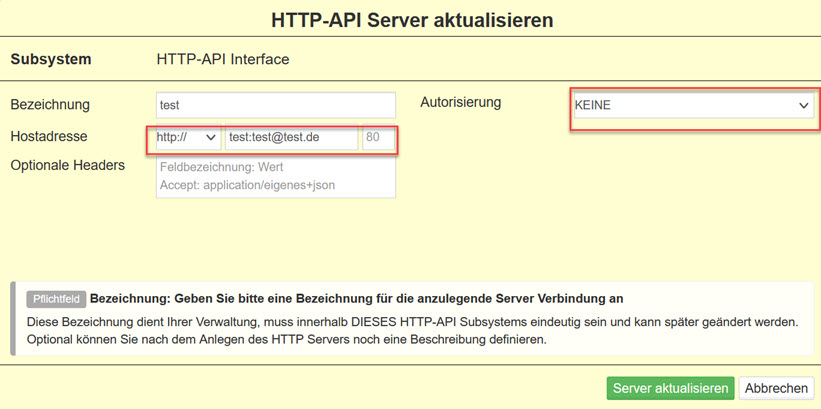
Task: Click the 'Optionale Headers' label
Action: click(x=68, y=165)
